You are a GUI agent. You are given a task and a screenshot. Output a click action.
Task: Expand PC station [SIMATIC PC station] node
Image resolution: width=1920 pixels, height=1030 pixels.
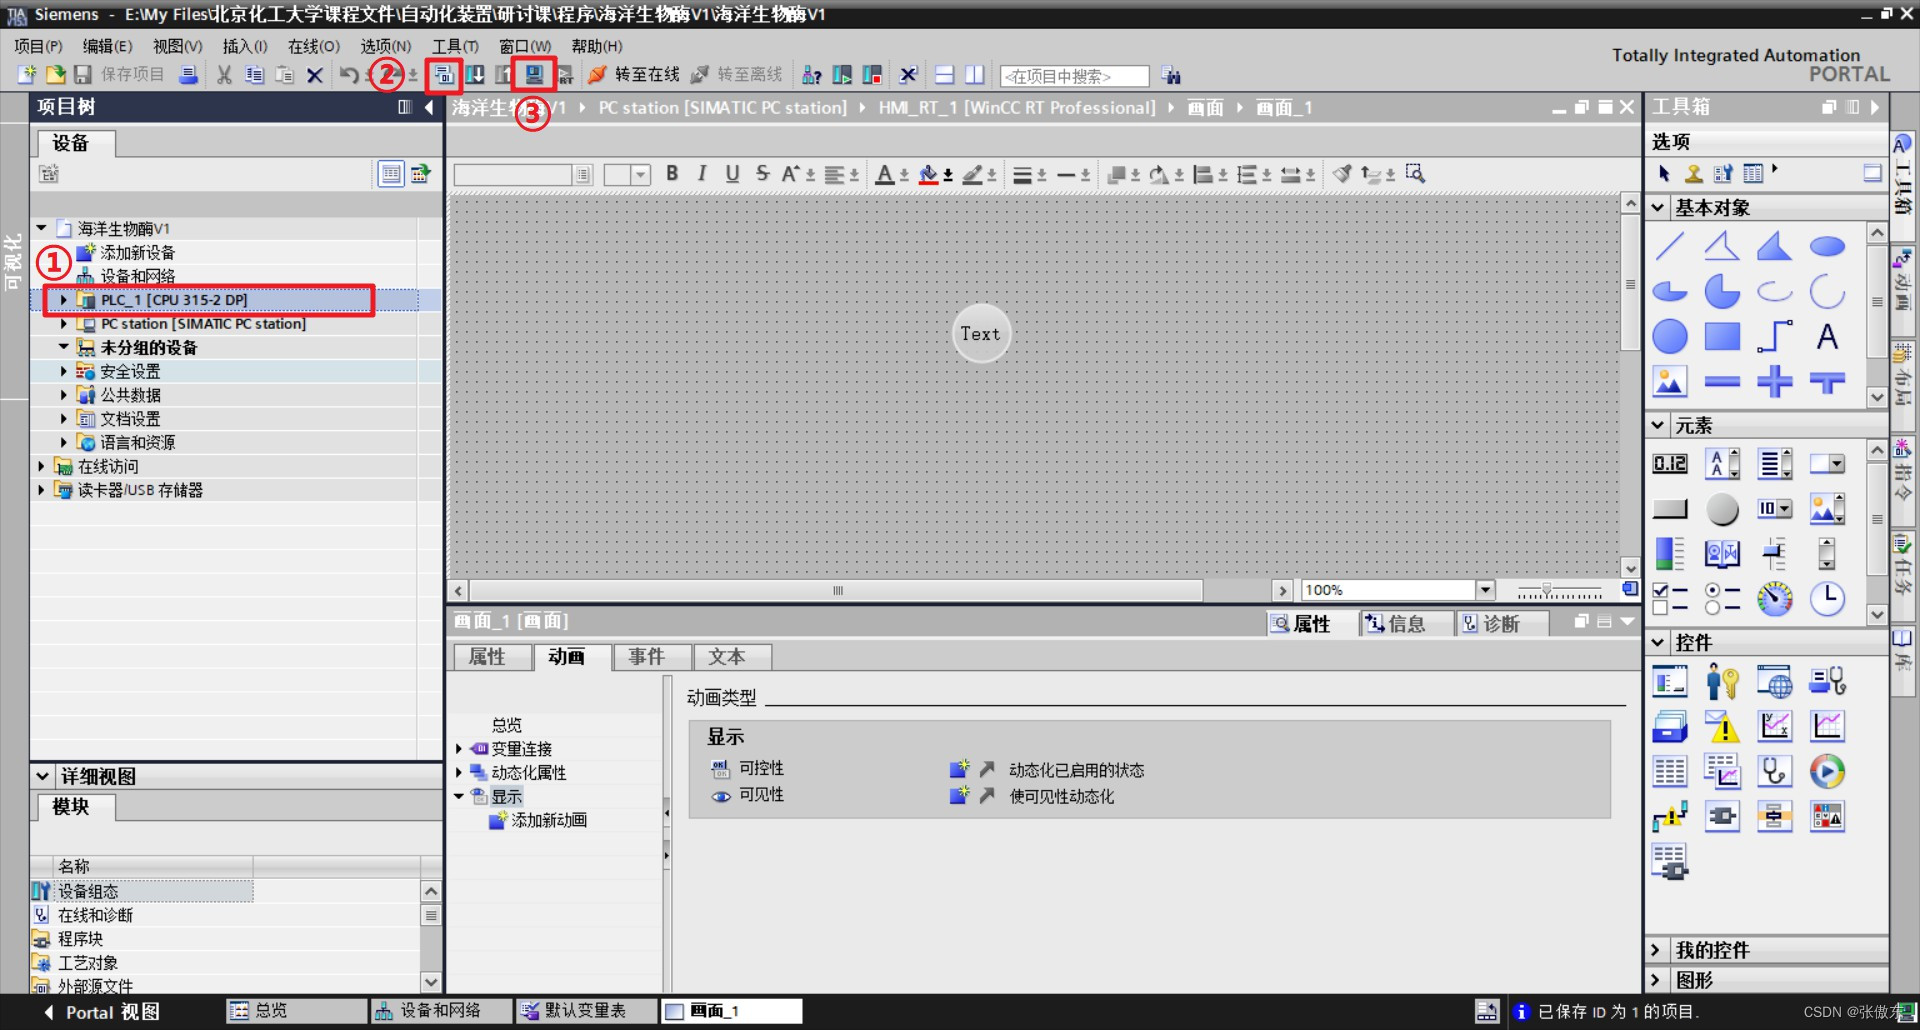click(x=63, y=324)
